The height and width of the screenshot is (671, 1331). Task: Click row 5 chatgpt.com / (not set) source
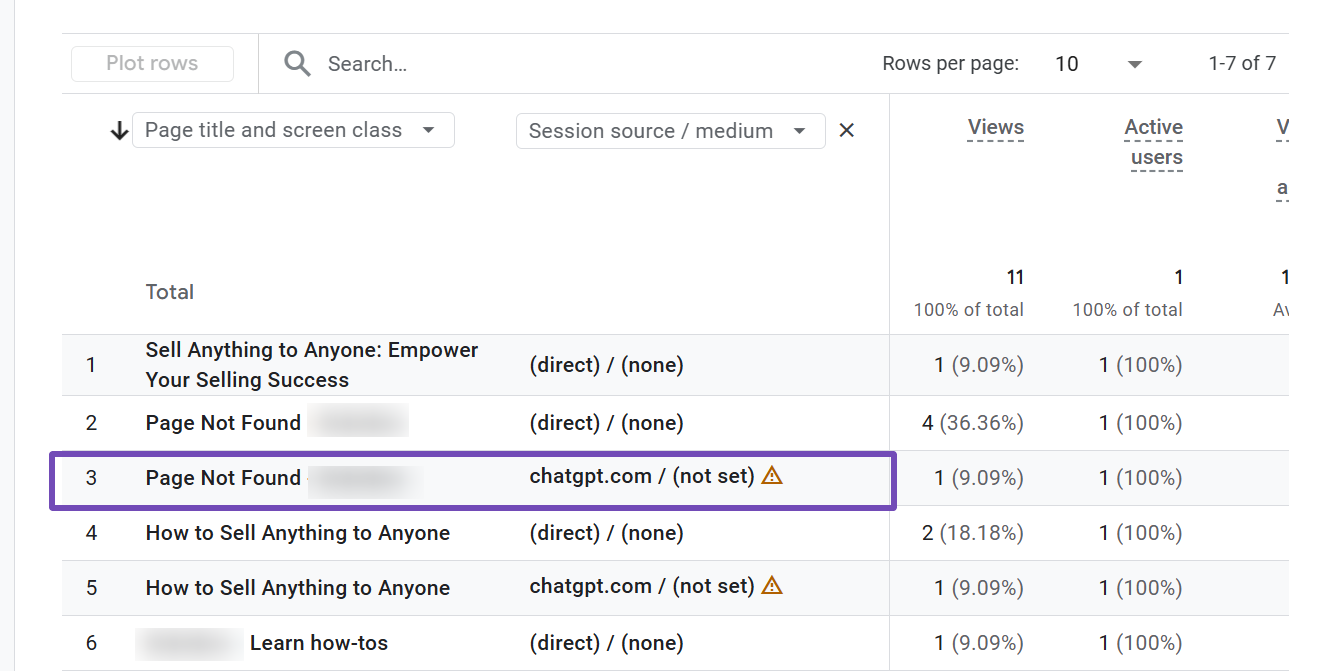coord(641,587)
